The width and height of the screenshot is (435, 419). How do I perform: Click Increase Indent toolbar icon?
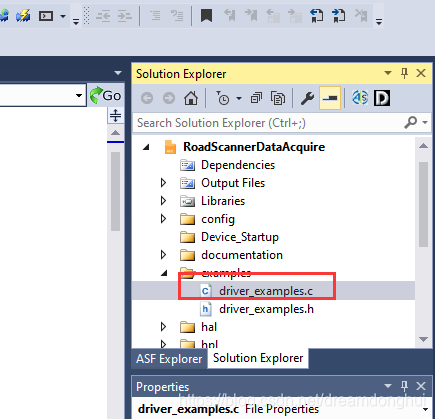125,16
